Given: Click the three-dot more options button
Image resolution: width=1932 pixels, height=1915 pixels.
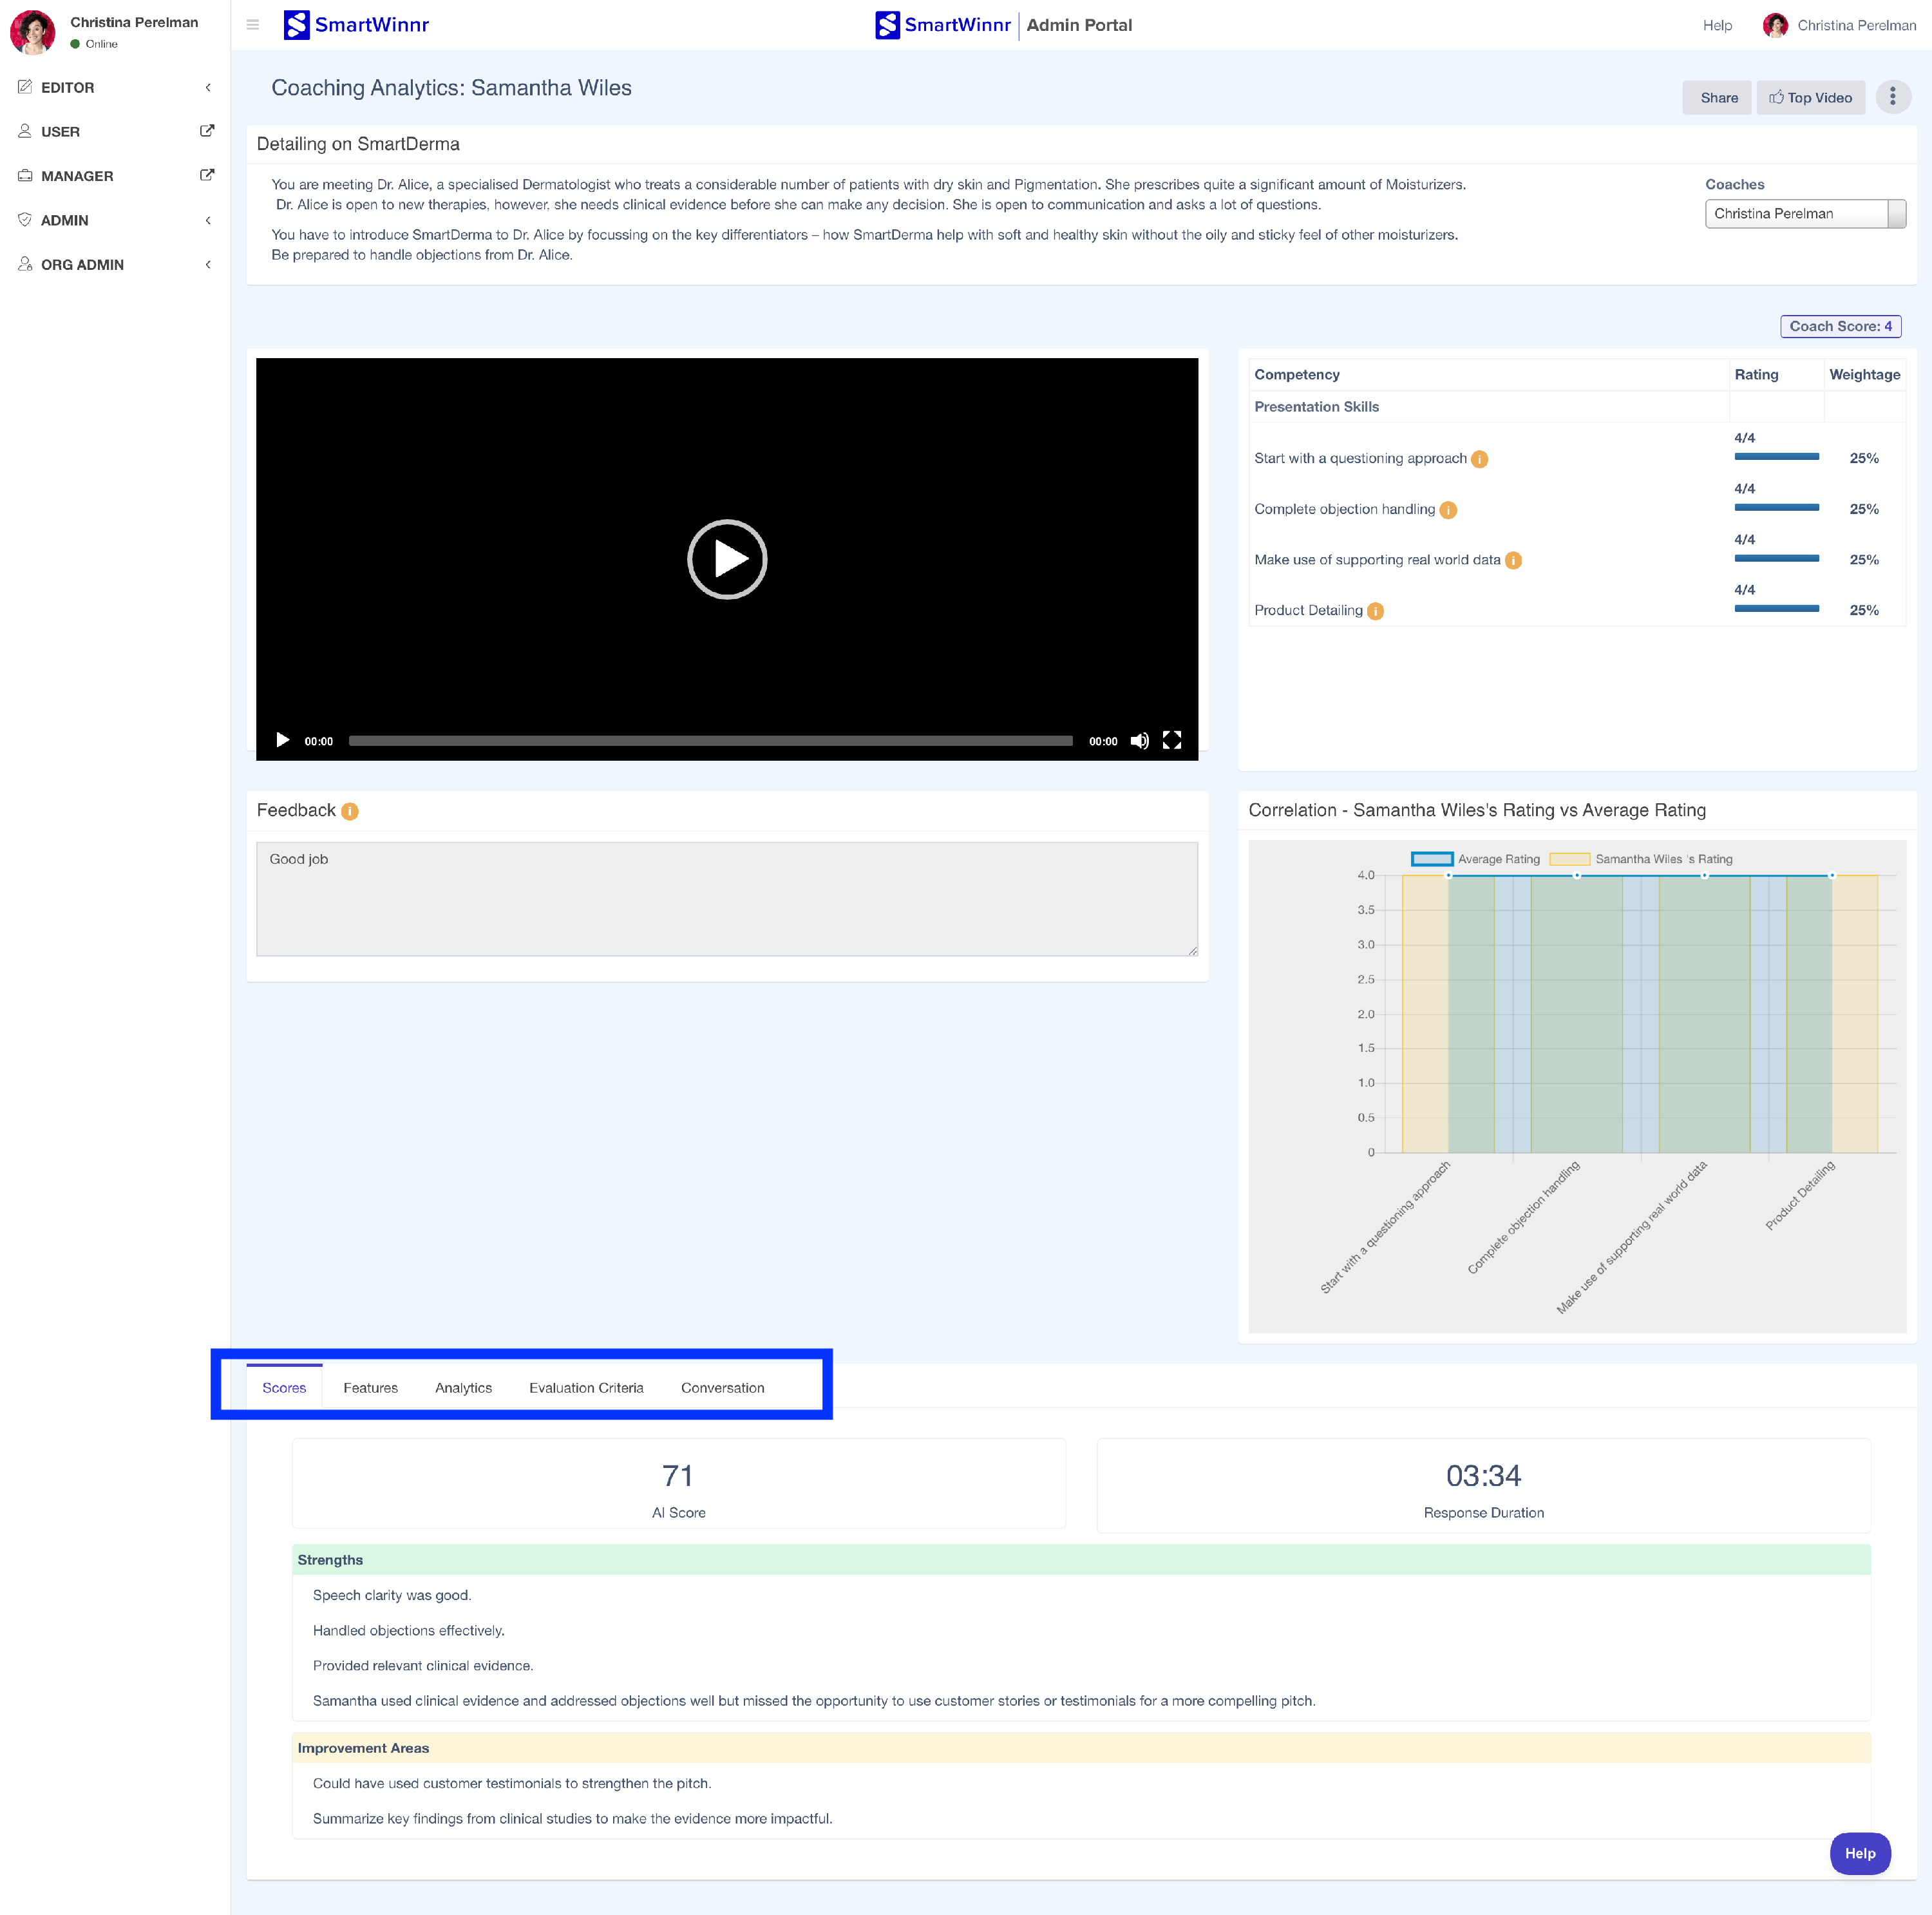Looking at the screenshot, I should pos(1892,97).
